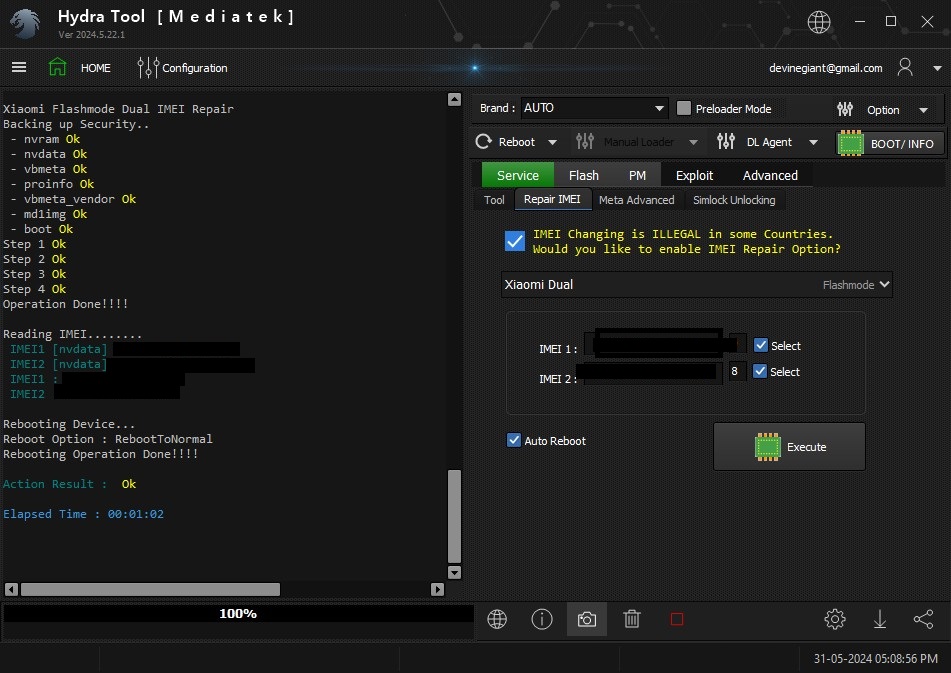Image resolution: width=951 pixels, height=673 pixels.
Task: Click the log vertical scrollbar thumb
Action: [x=454, y=517]
